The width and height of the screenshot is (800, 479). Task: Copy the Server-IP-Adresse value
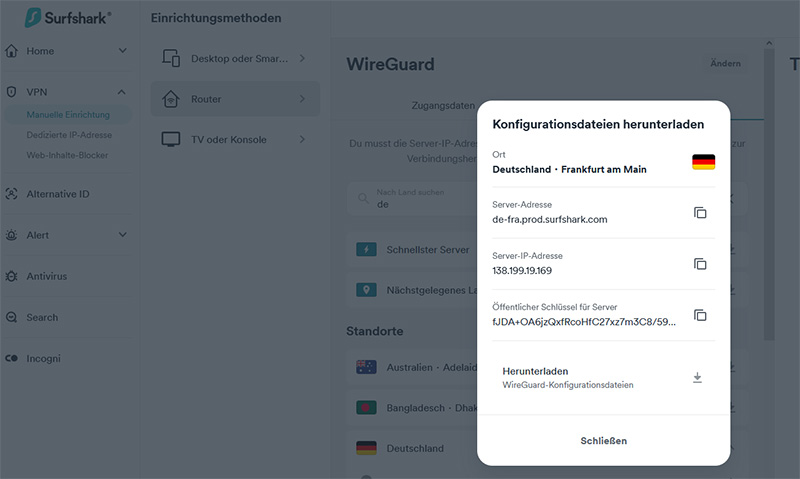700,264
